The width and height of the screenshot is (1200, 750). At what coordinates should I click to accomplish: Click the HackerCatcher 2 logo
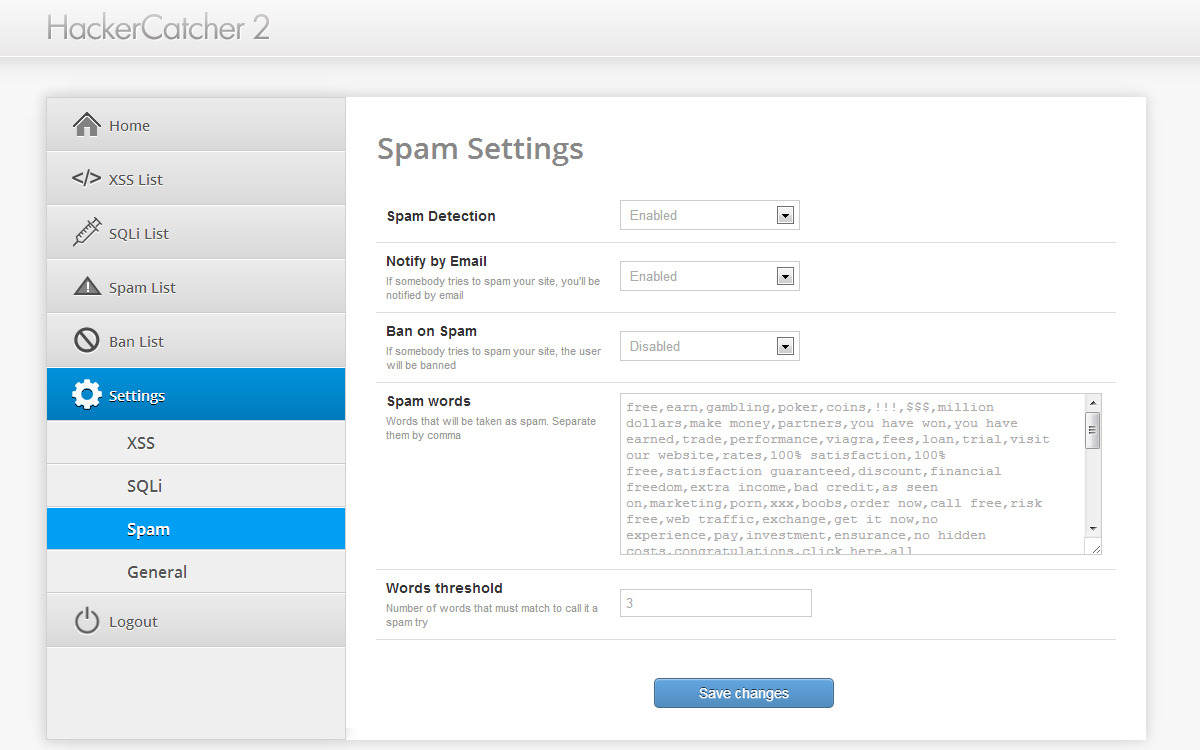click(x=158, y=28)
